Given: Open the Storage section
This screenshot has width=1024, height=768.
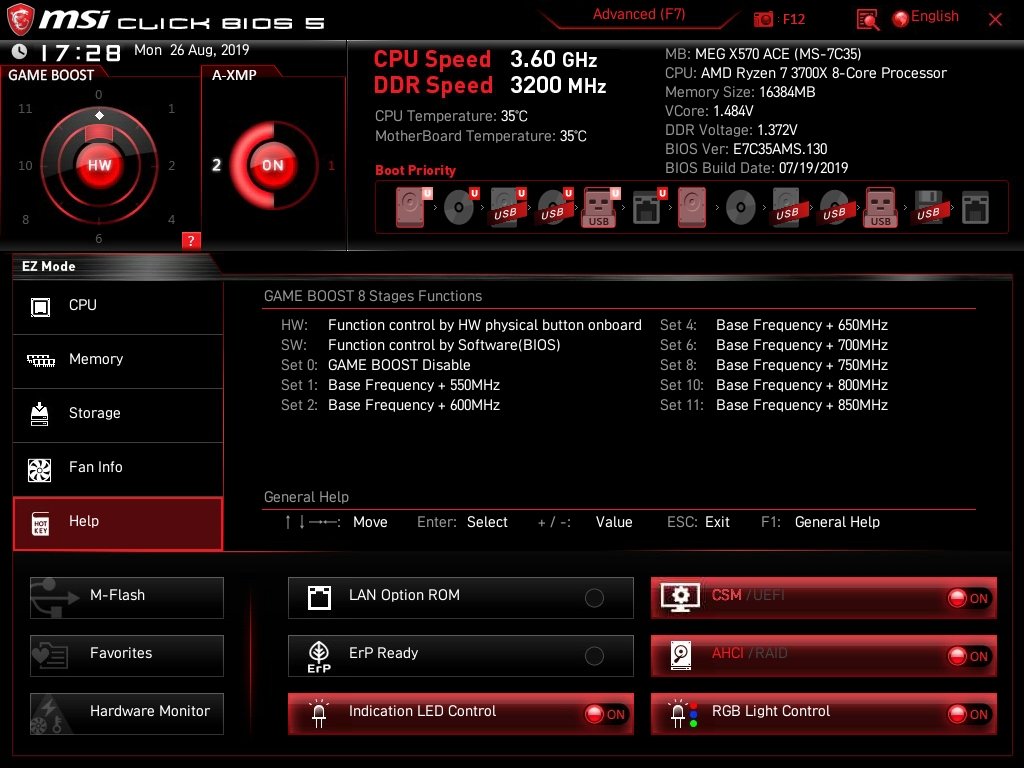Looking at the screenshot, I should pyautogui.click(x=118, y=414).
